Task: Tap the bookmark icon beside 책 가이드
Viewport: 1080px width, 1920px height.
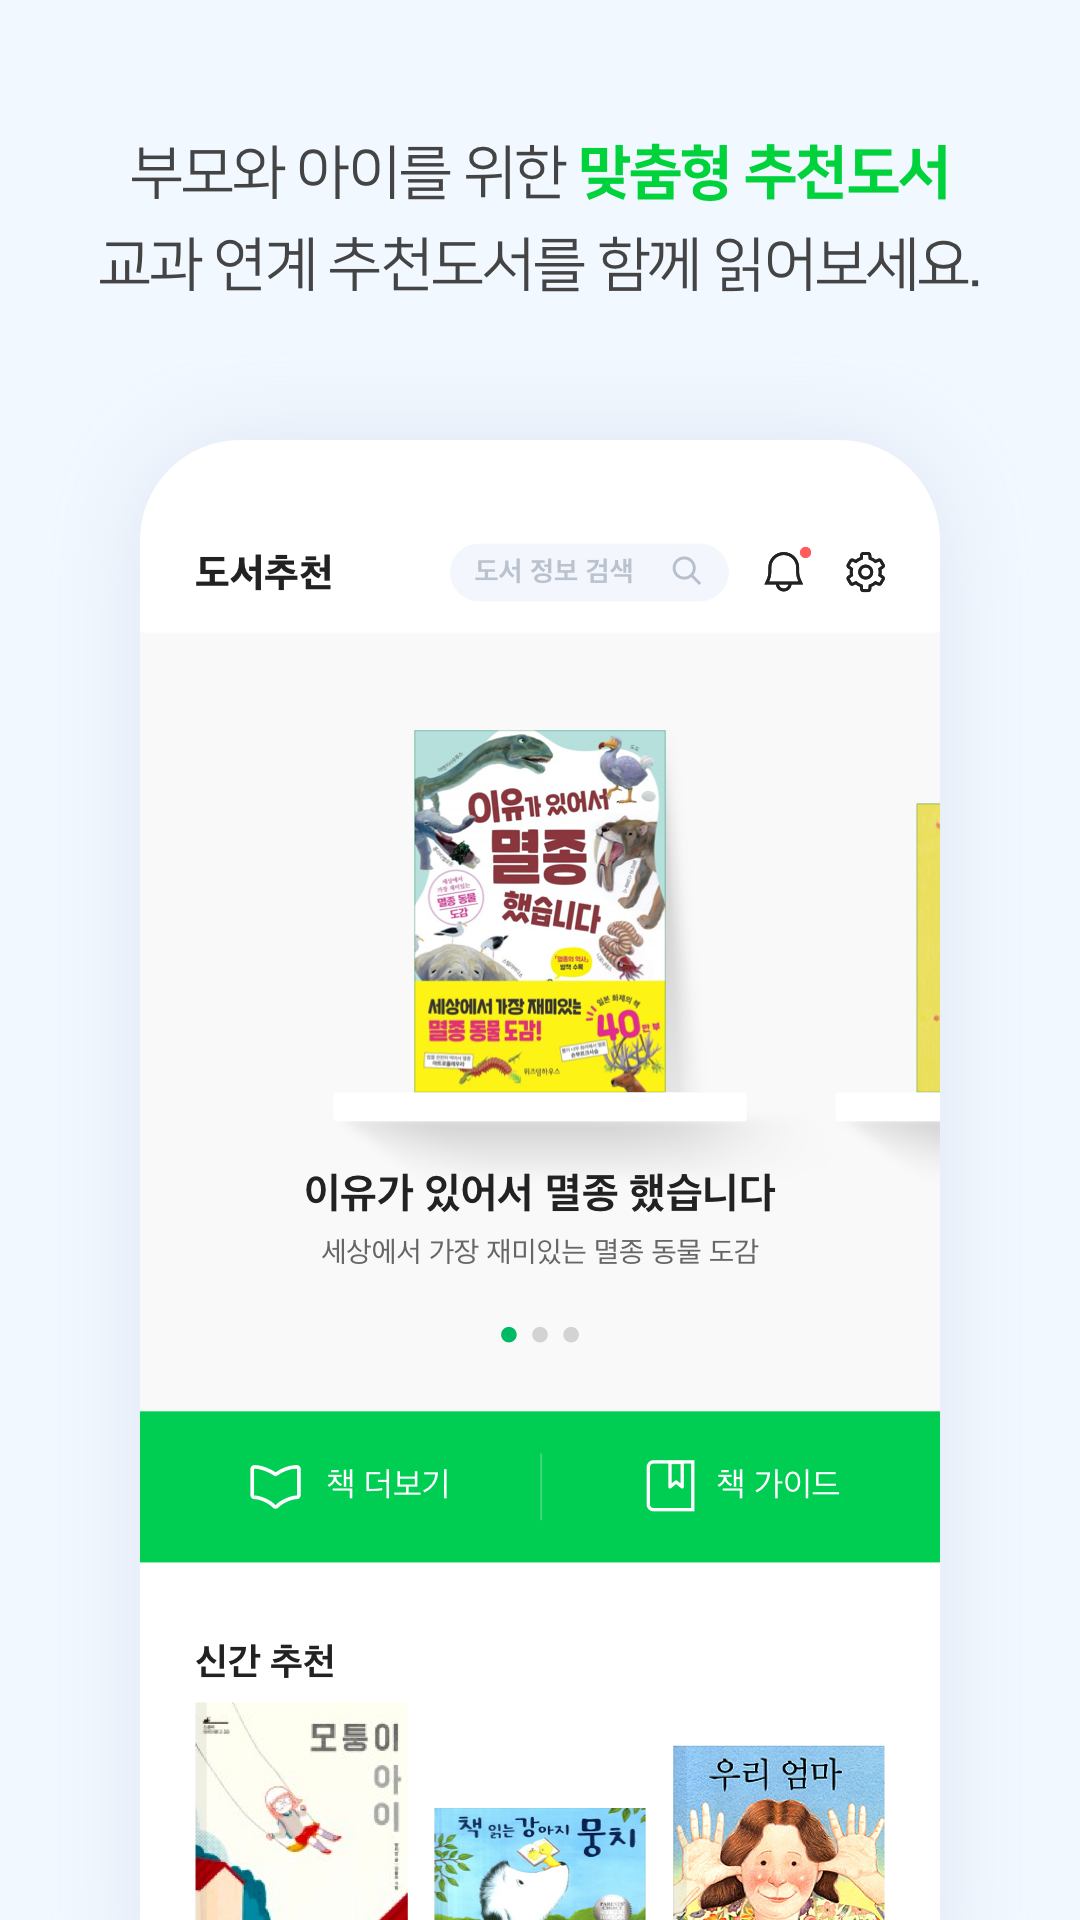Action: pos(670,1485)
